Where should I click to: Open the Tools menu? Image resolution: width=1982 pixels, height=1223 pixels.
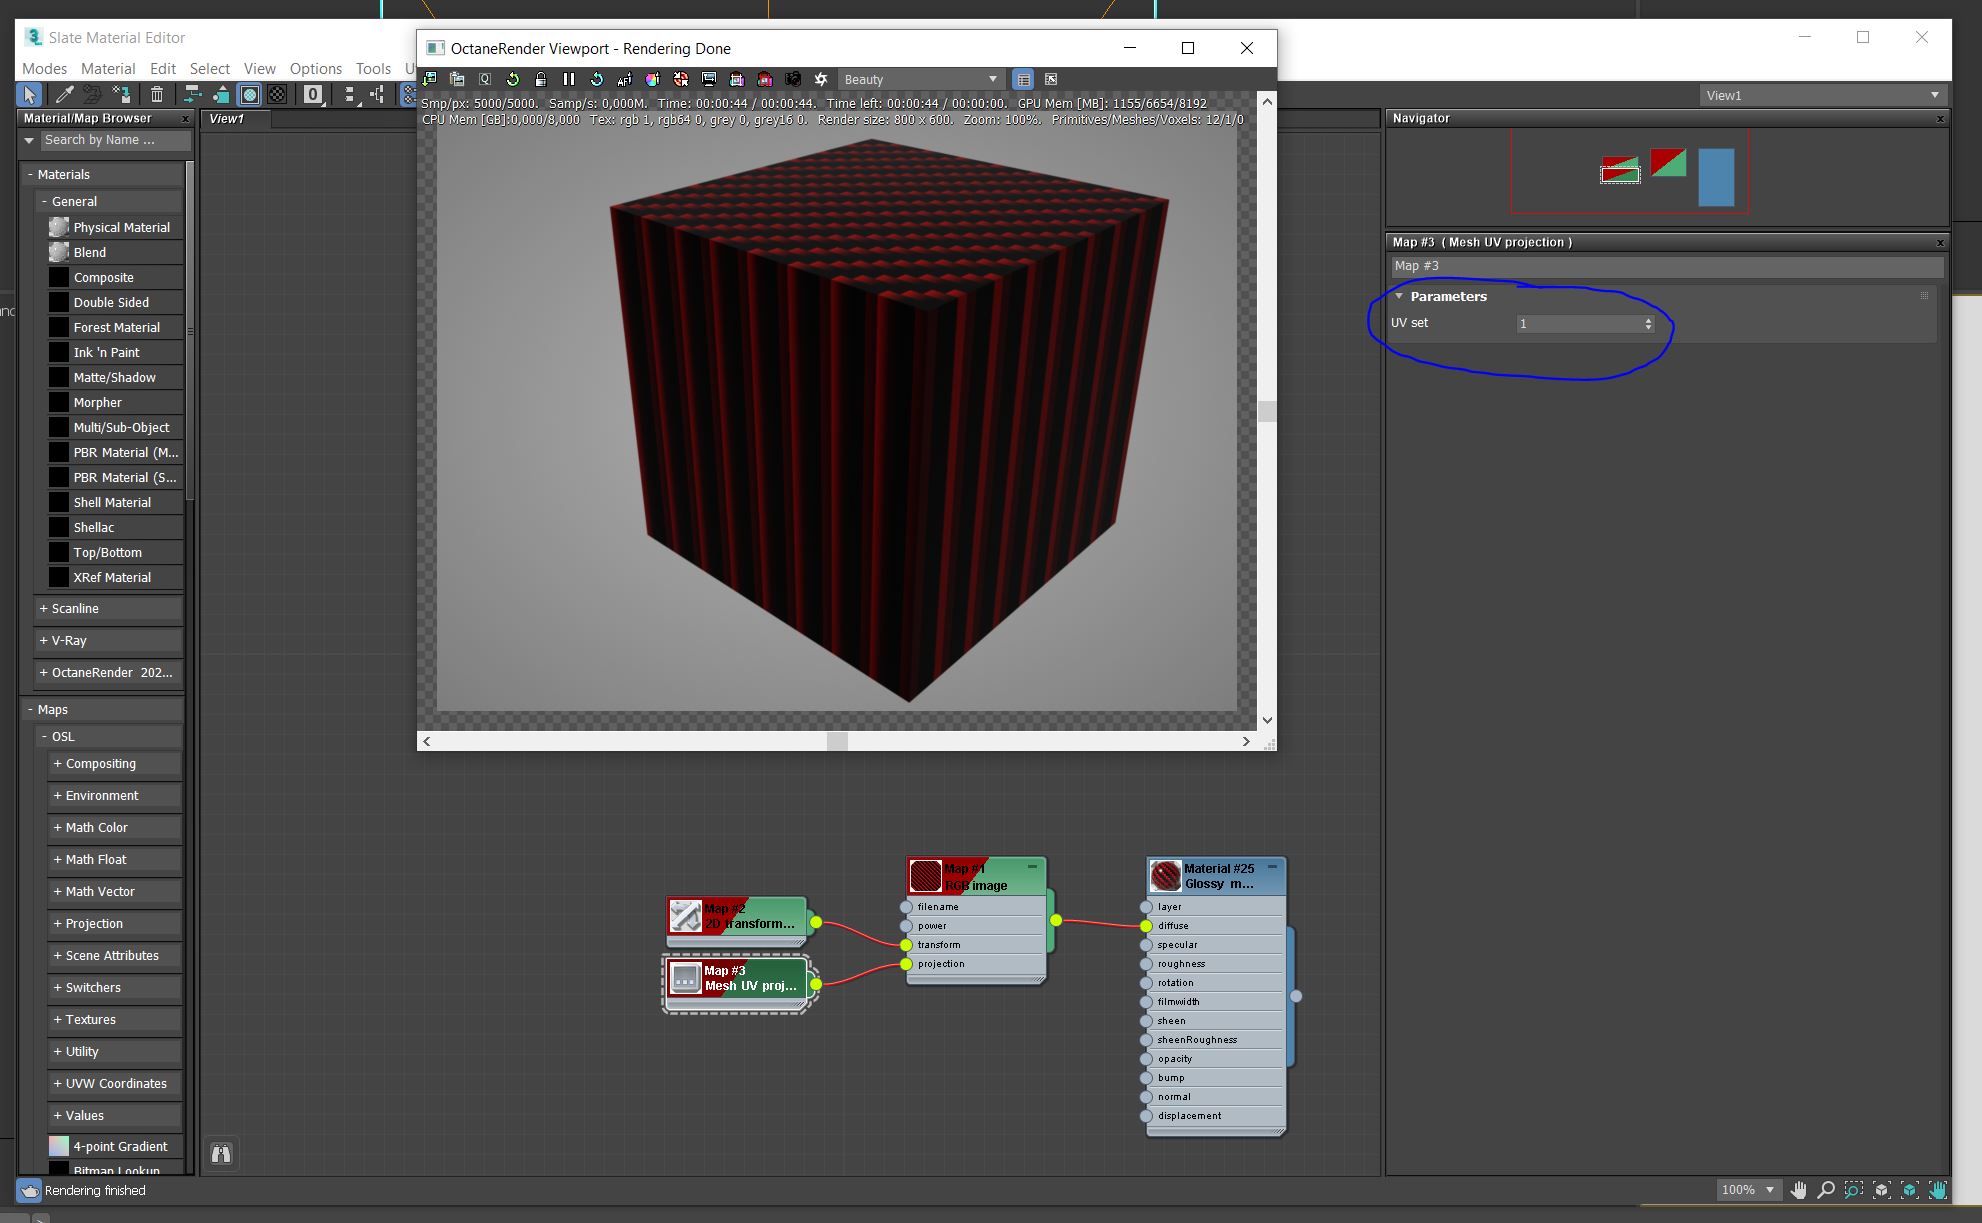point(373,68)
